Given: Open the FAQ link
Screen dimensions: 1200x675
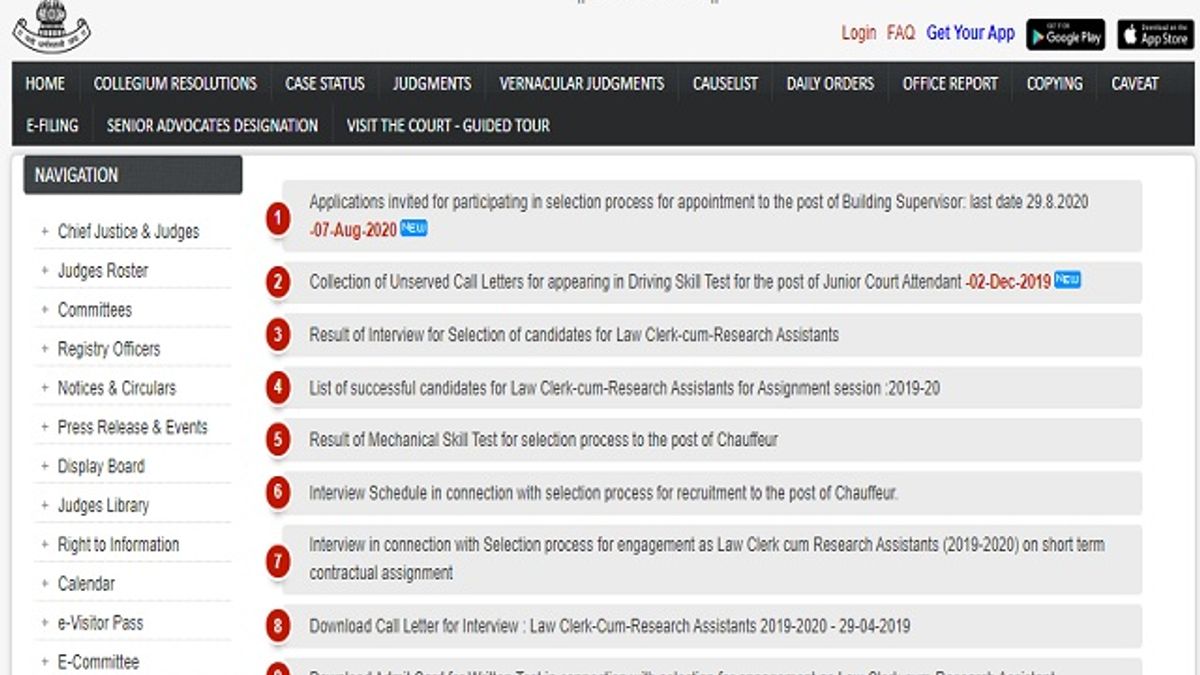Looking at the screenshot, I should pos(900,33).
